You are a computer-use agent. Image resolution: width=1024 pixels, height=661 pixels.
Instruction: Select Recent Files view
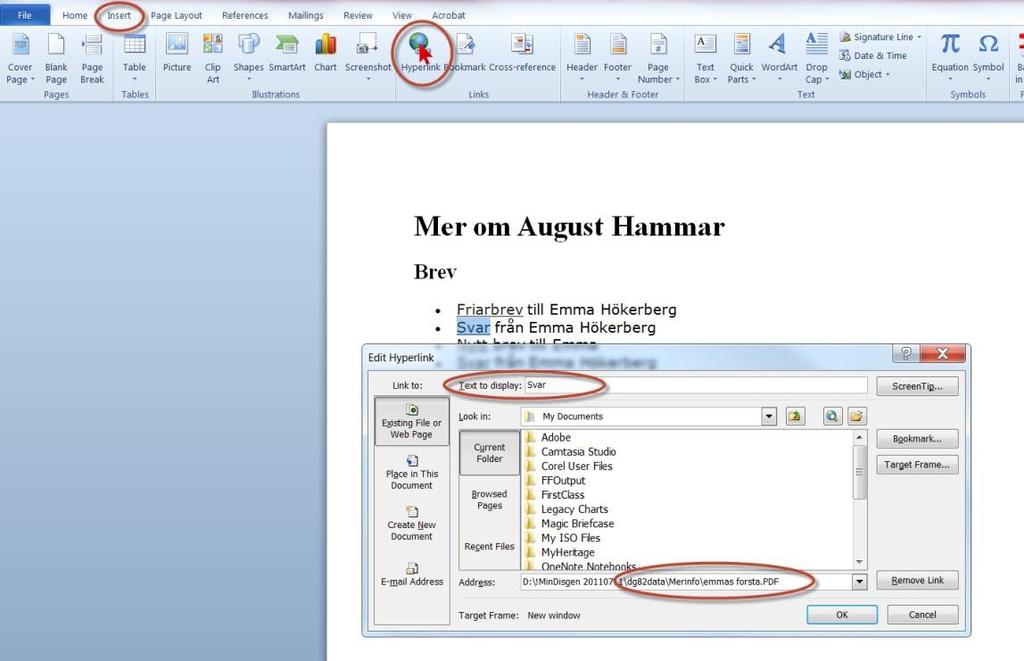click(x=489, y=546)
